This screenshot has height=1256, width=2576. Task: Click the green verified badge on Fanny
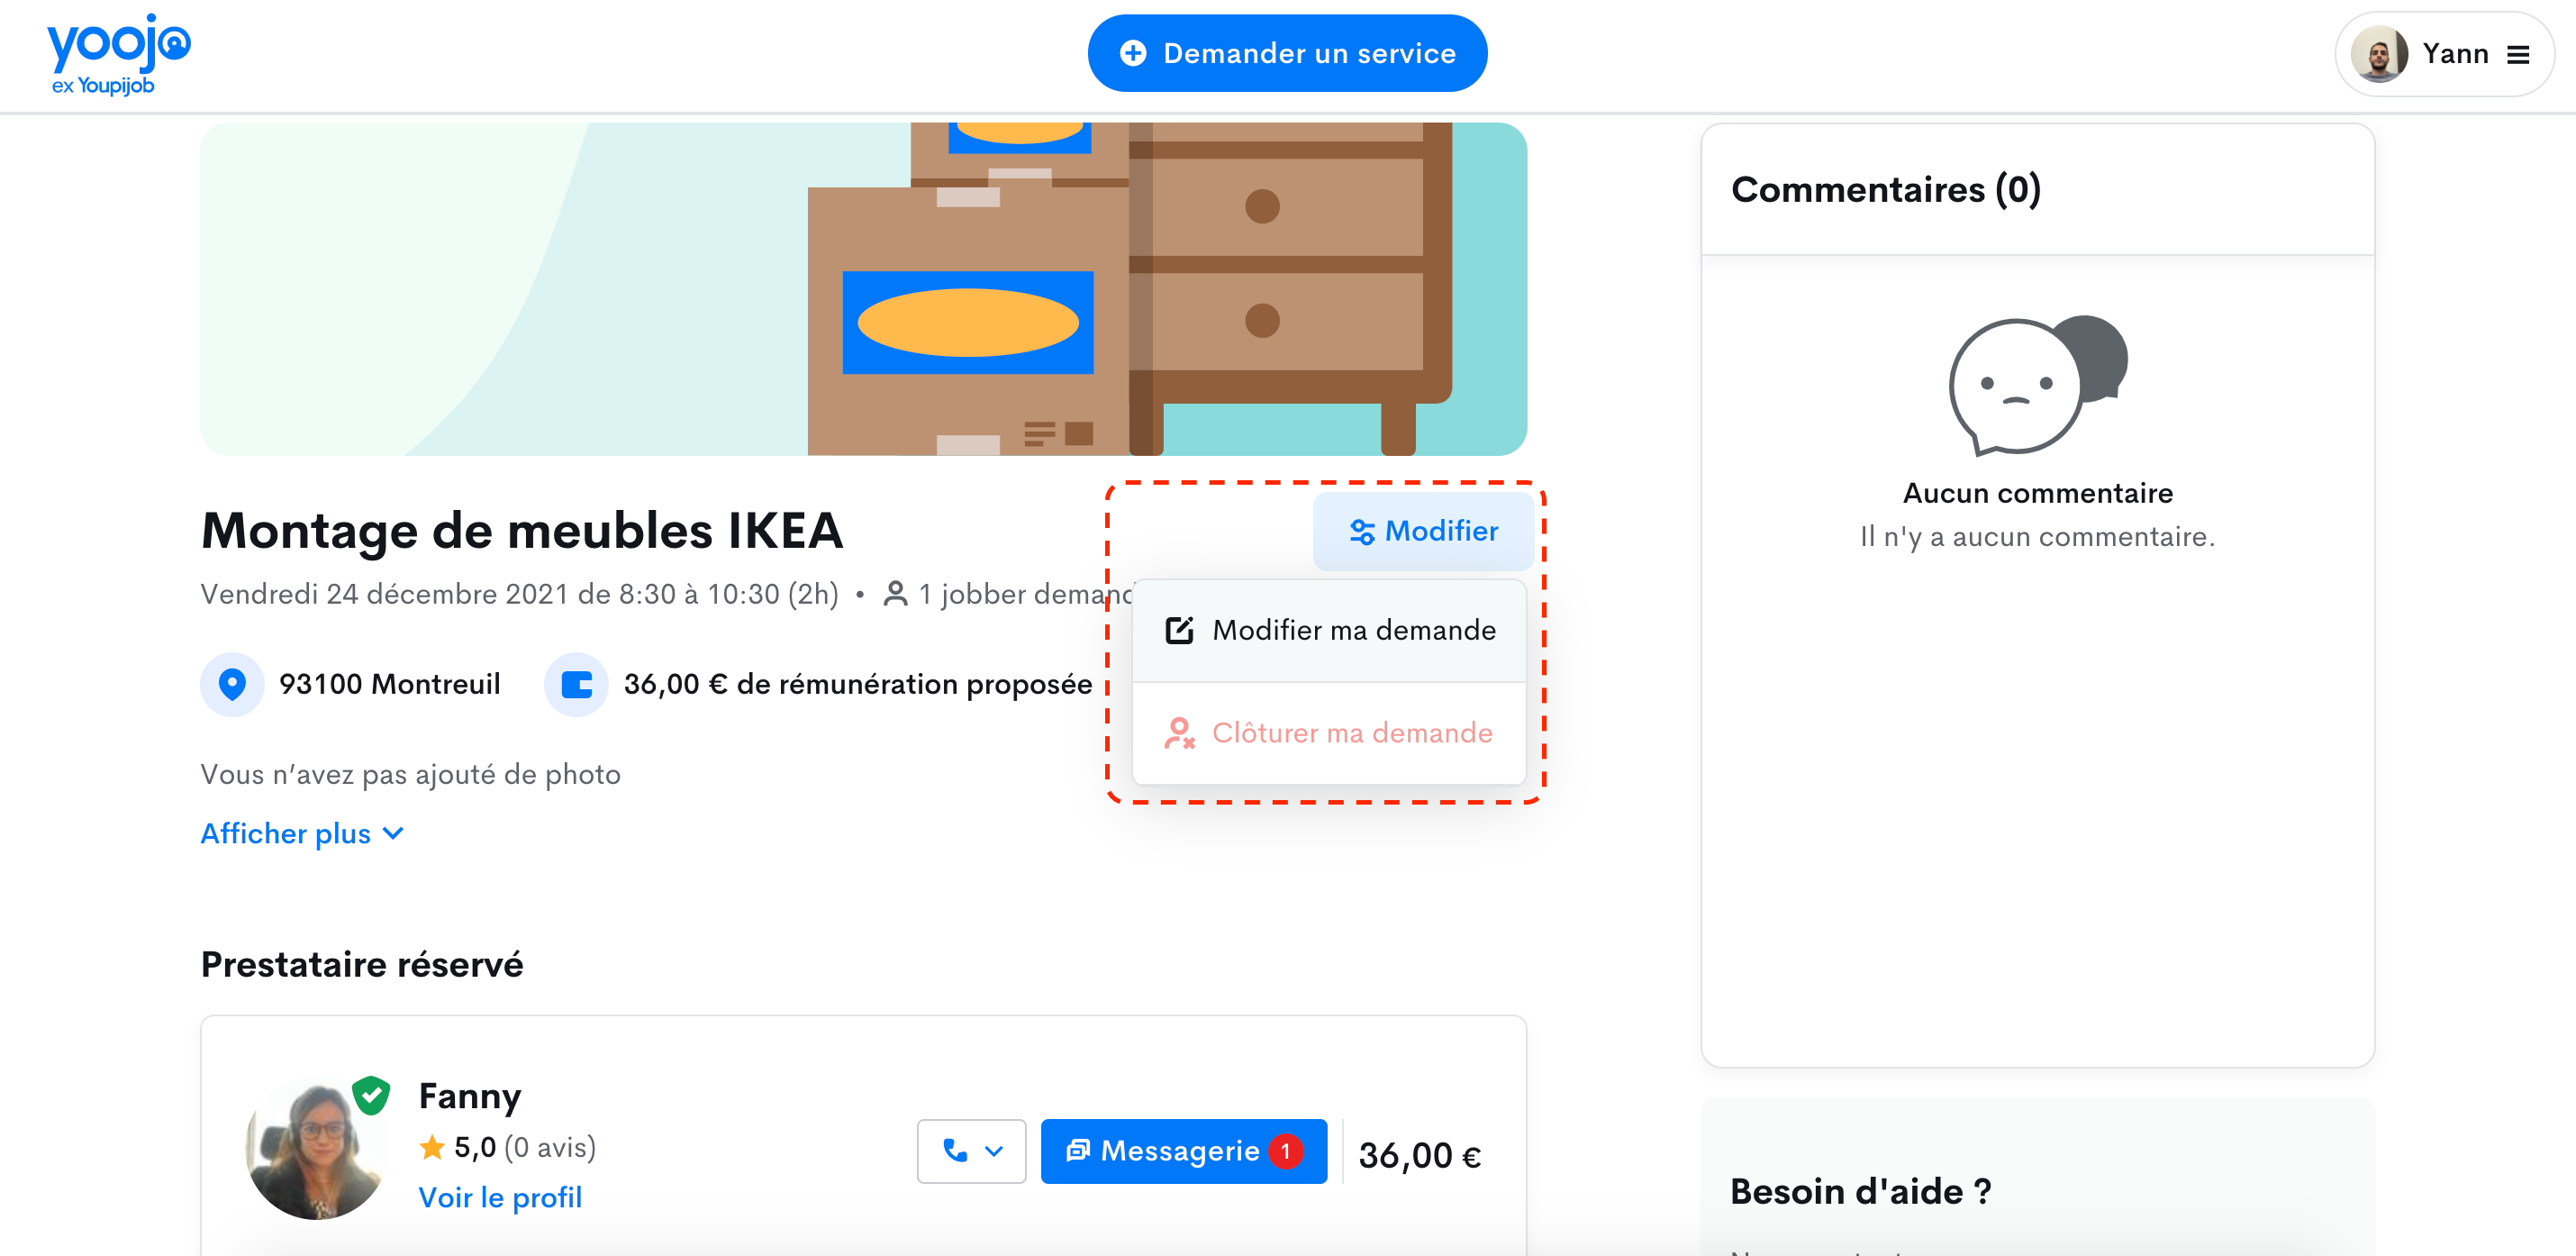(x=371, y=1094)
